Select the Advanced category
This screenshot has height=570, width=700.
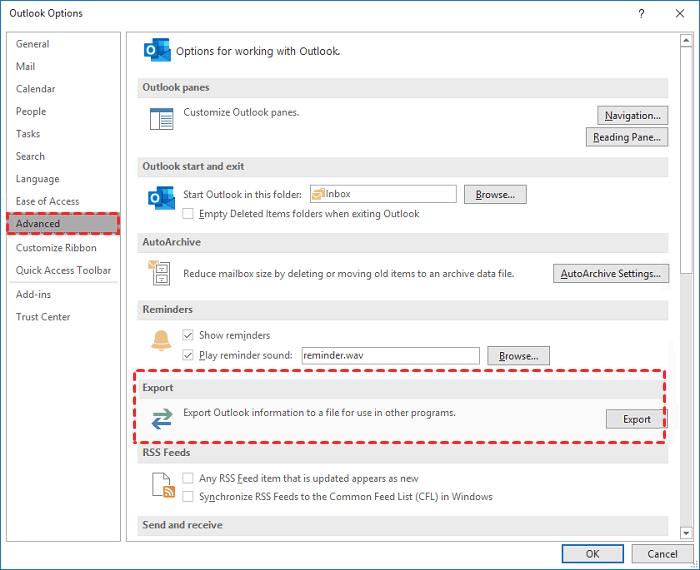tap(63, 224)
